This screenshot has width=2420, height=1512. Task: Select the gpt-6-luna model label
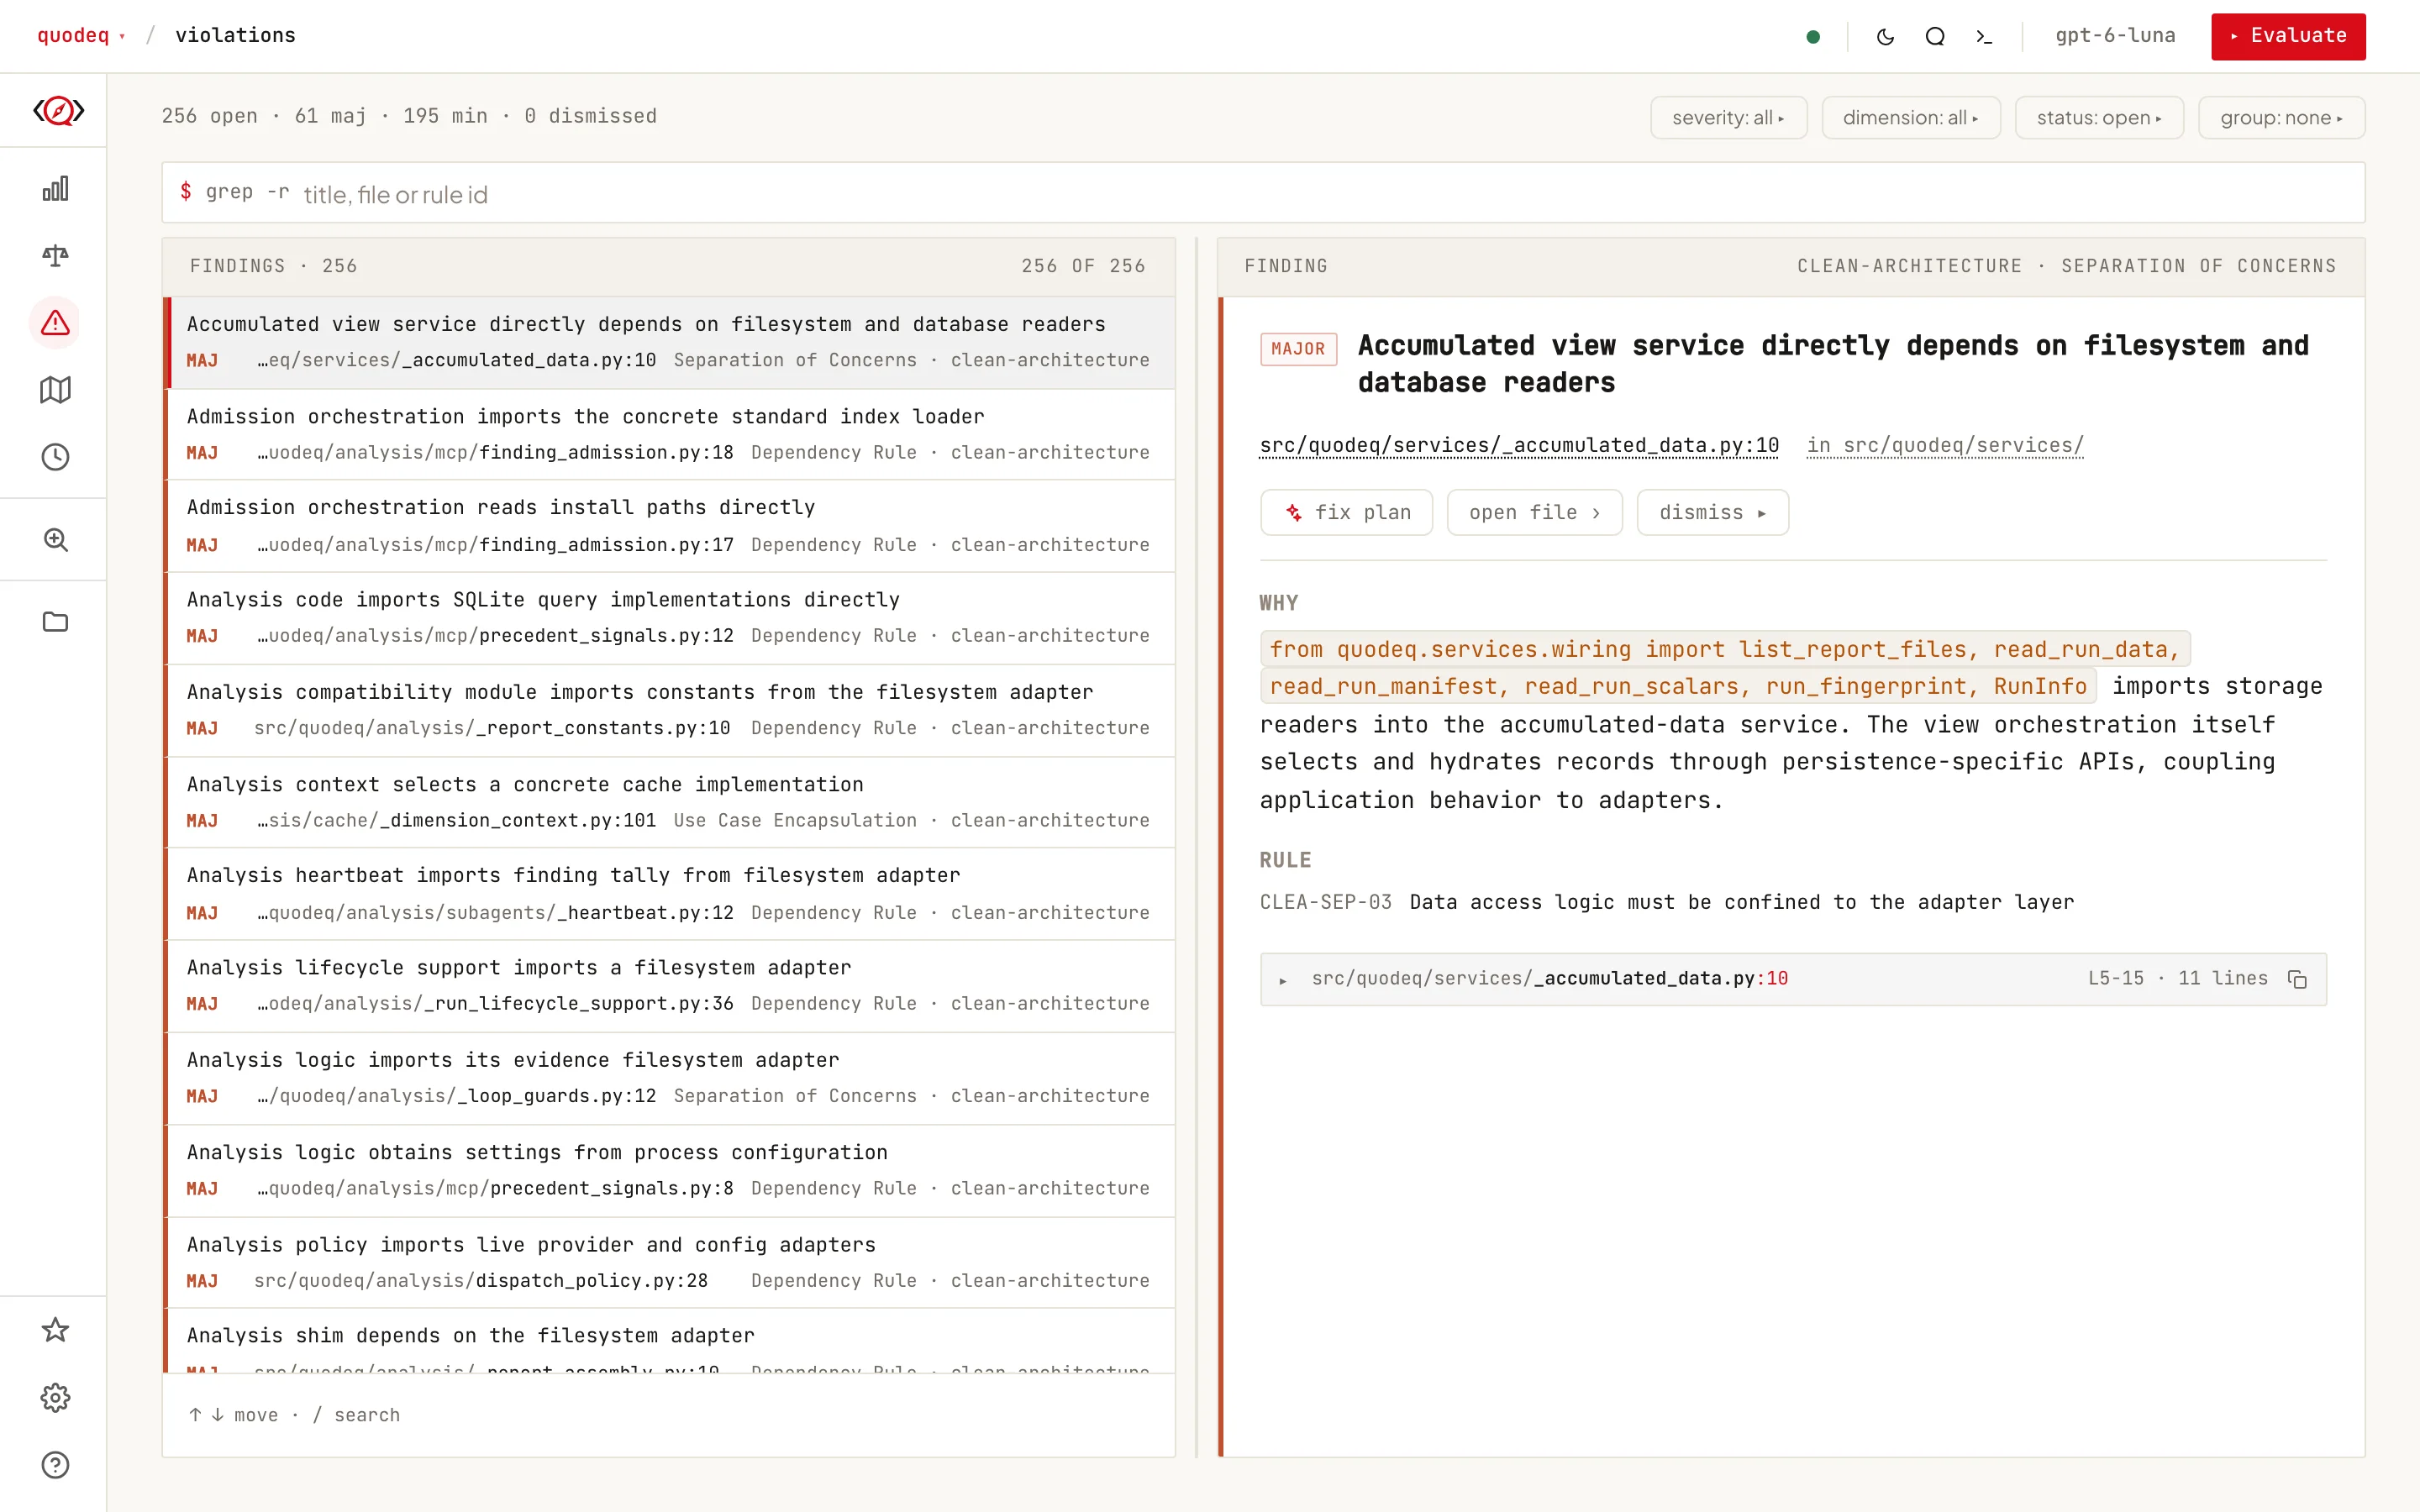point(2115,36)
